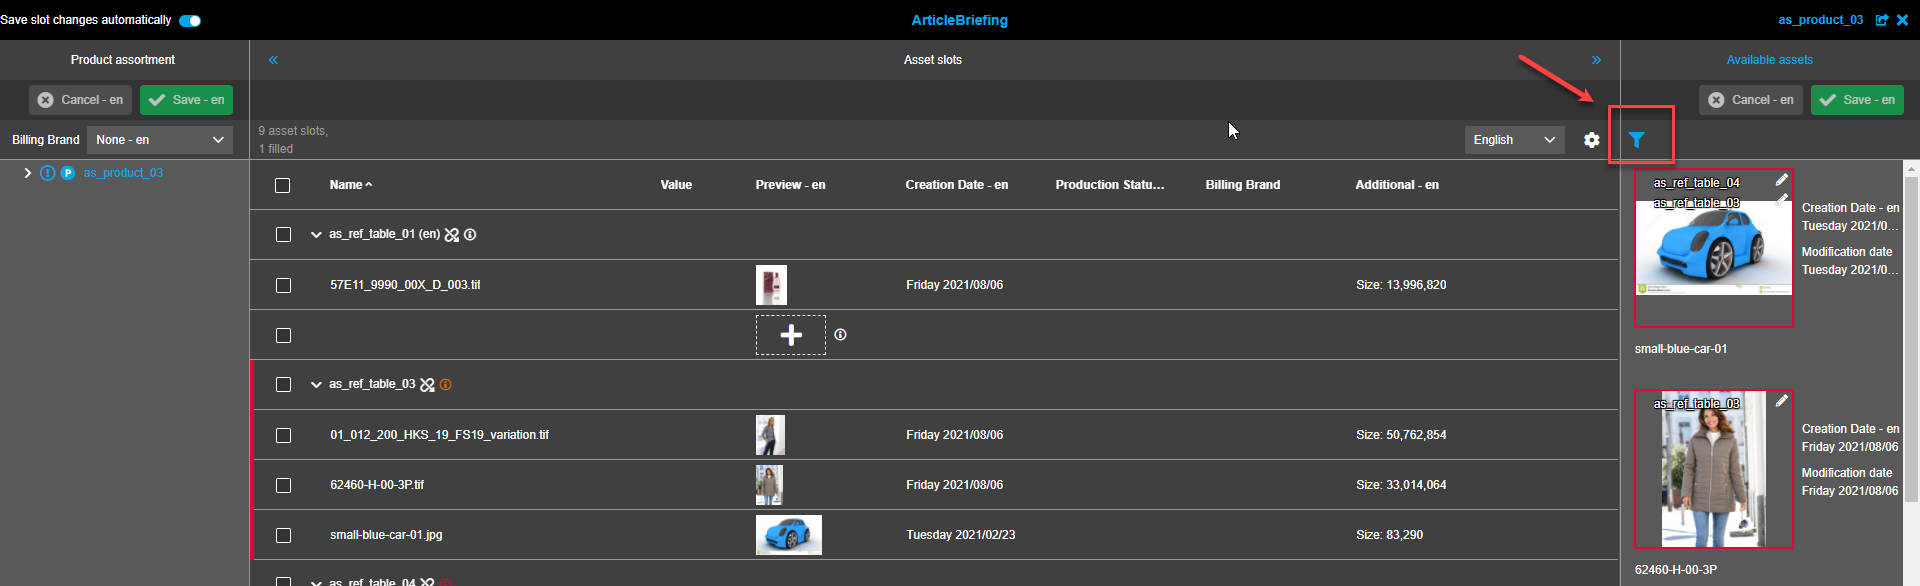Open the English language dropdown
1920x586 pixels.
[1515, 140]
